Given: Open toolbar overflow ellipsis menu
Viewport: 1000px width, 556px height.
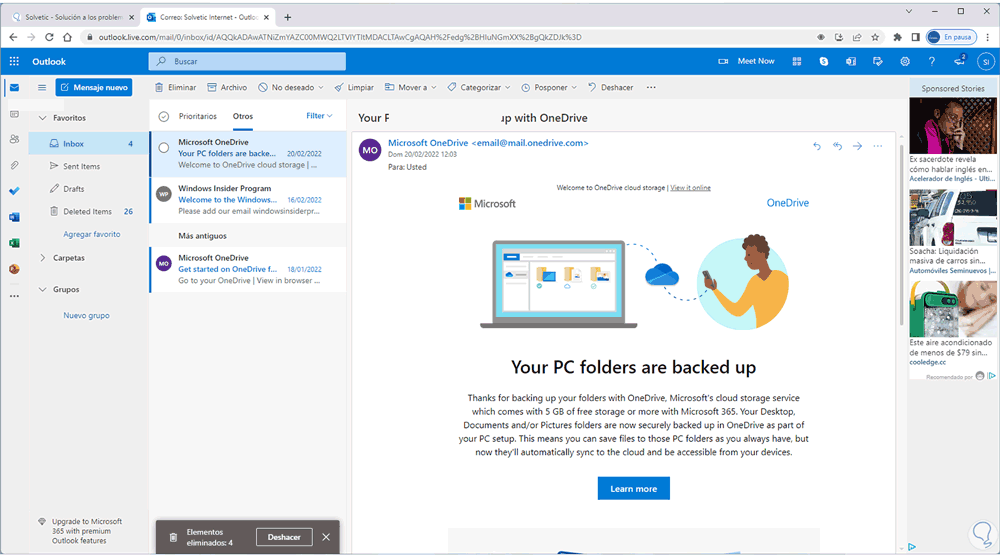Looking at the screenshot, I should click(x=651, y=87).
